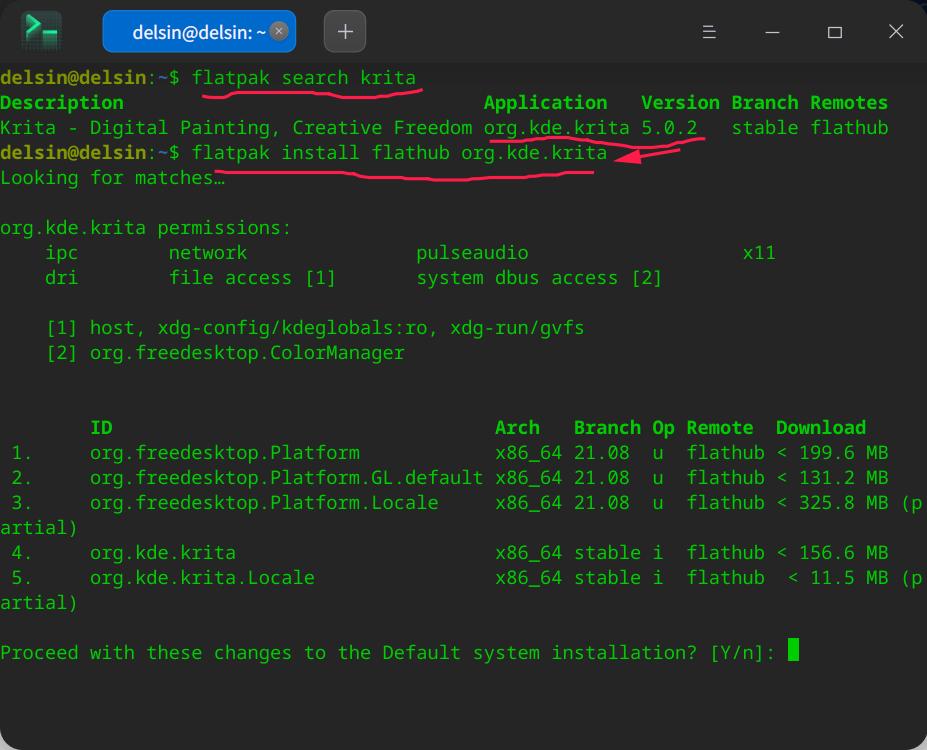The width and height of the screenshot is (927, 750).
Task: Click the 'Looking for matches…' line
Action: [x=112, y=178]
